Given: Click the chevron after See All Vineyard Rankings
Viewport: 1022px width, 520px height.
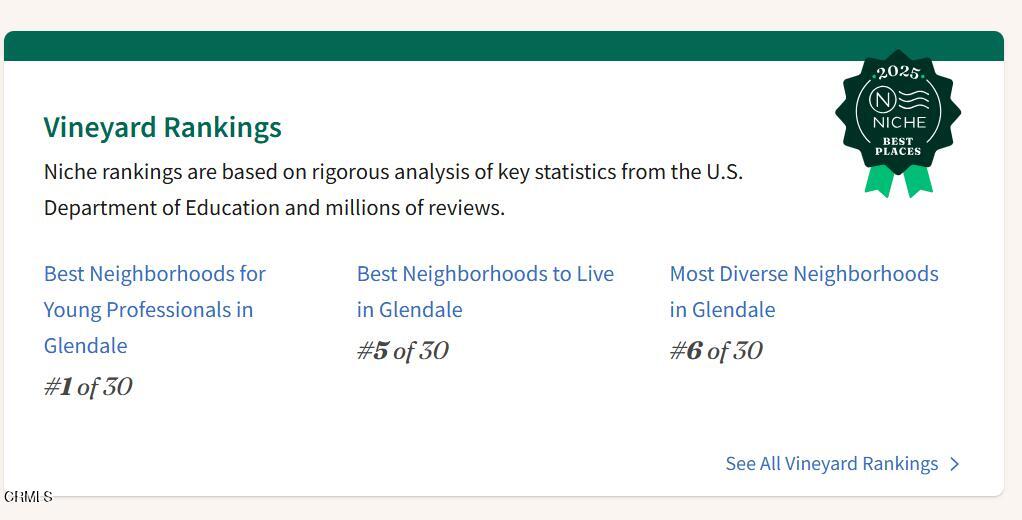Looking at the screenshot, I should 954,464.
